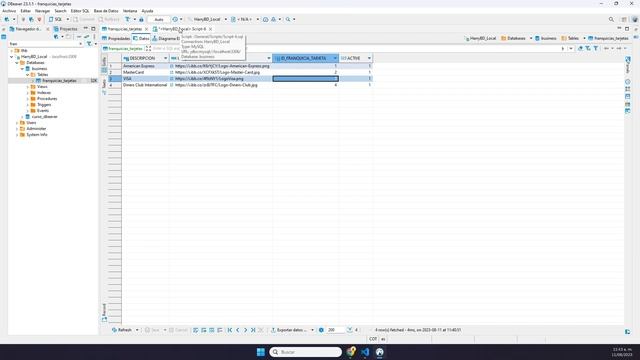640x360 pixels.
Task: Select the MasterCard cell
Action: pos(145,72)
